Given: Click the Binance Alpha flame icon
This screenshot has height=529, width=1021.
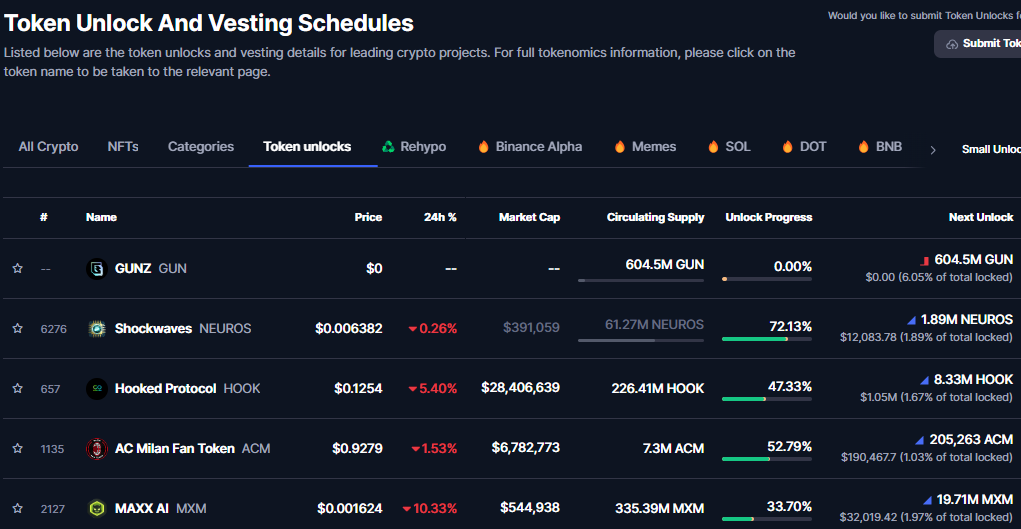Looking at the screenshot, I should pyautogui.click(x=483, y=147).
